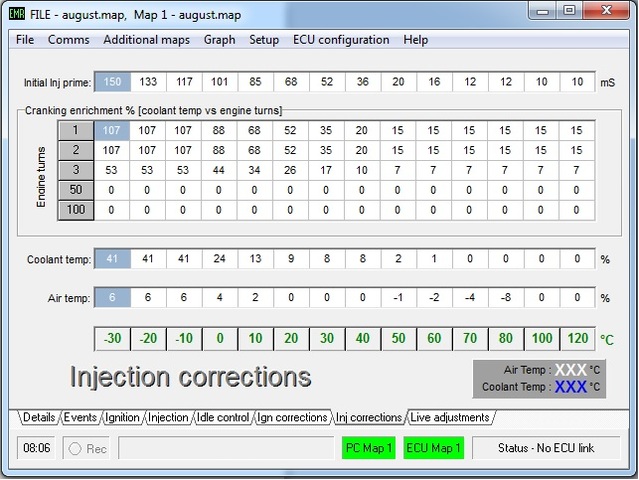Screen dimensions: 639x480
Task: Open the Comms menu
Action: (69, 40)
